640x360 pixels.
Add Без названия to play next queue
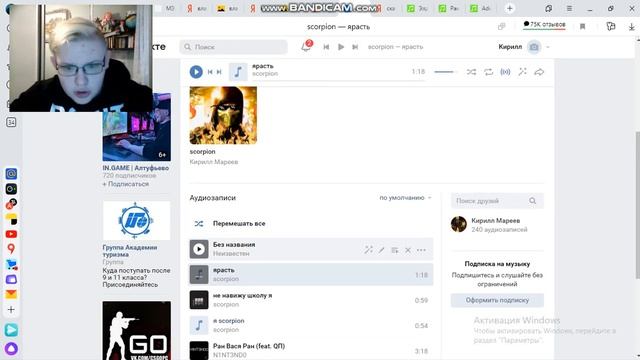pyautogui.click(x=395, y=250)
